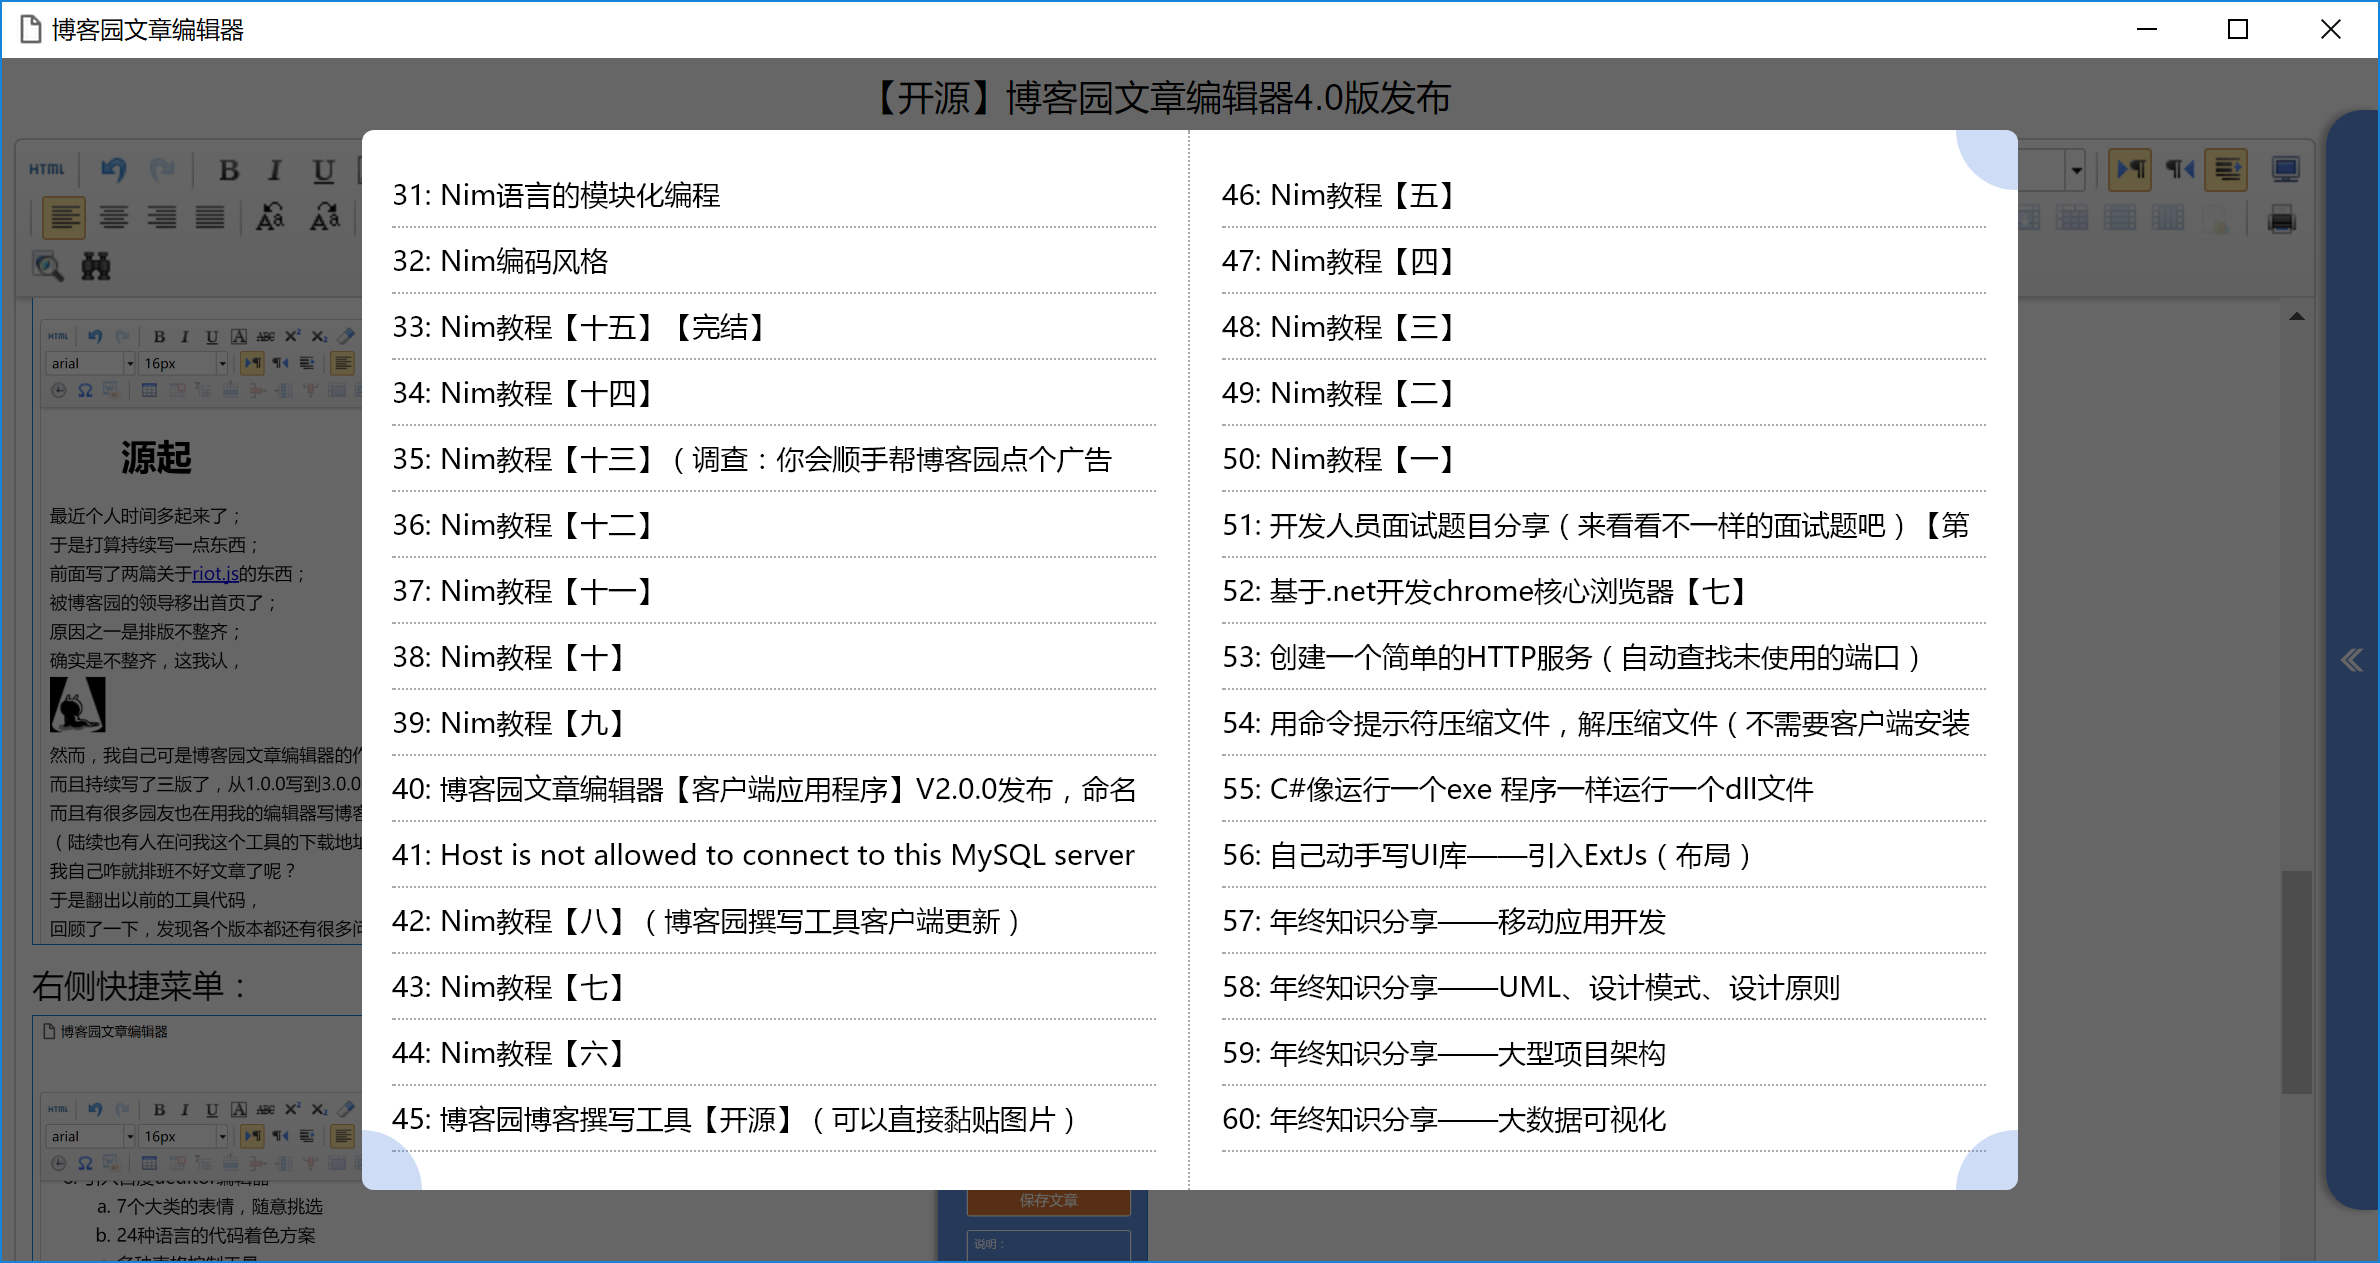Click the editor scrollbar up arrow
The image size is (2380, 1263).
(2297, 317)
